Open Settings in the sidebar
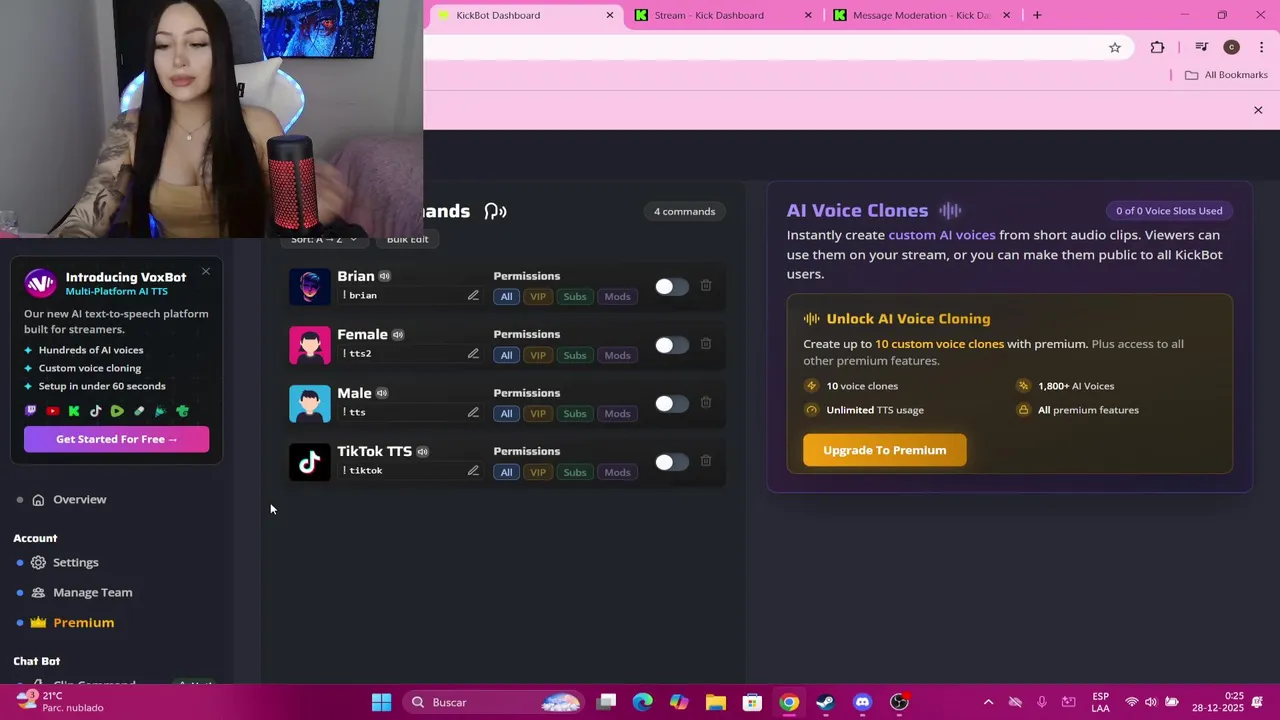Image resolution: width=1280 pixels, height=720 pixels. 75,563
